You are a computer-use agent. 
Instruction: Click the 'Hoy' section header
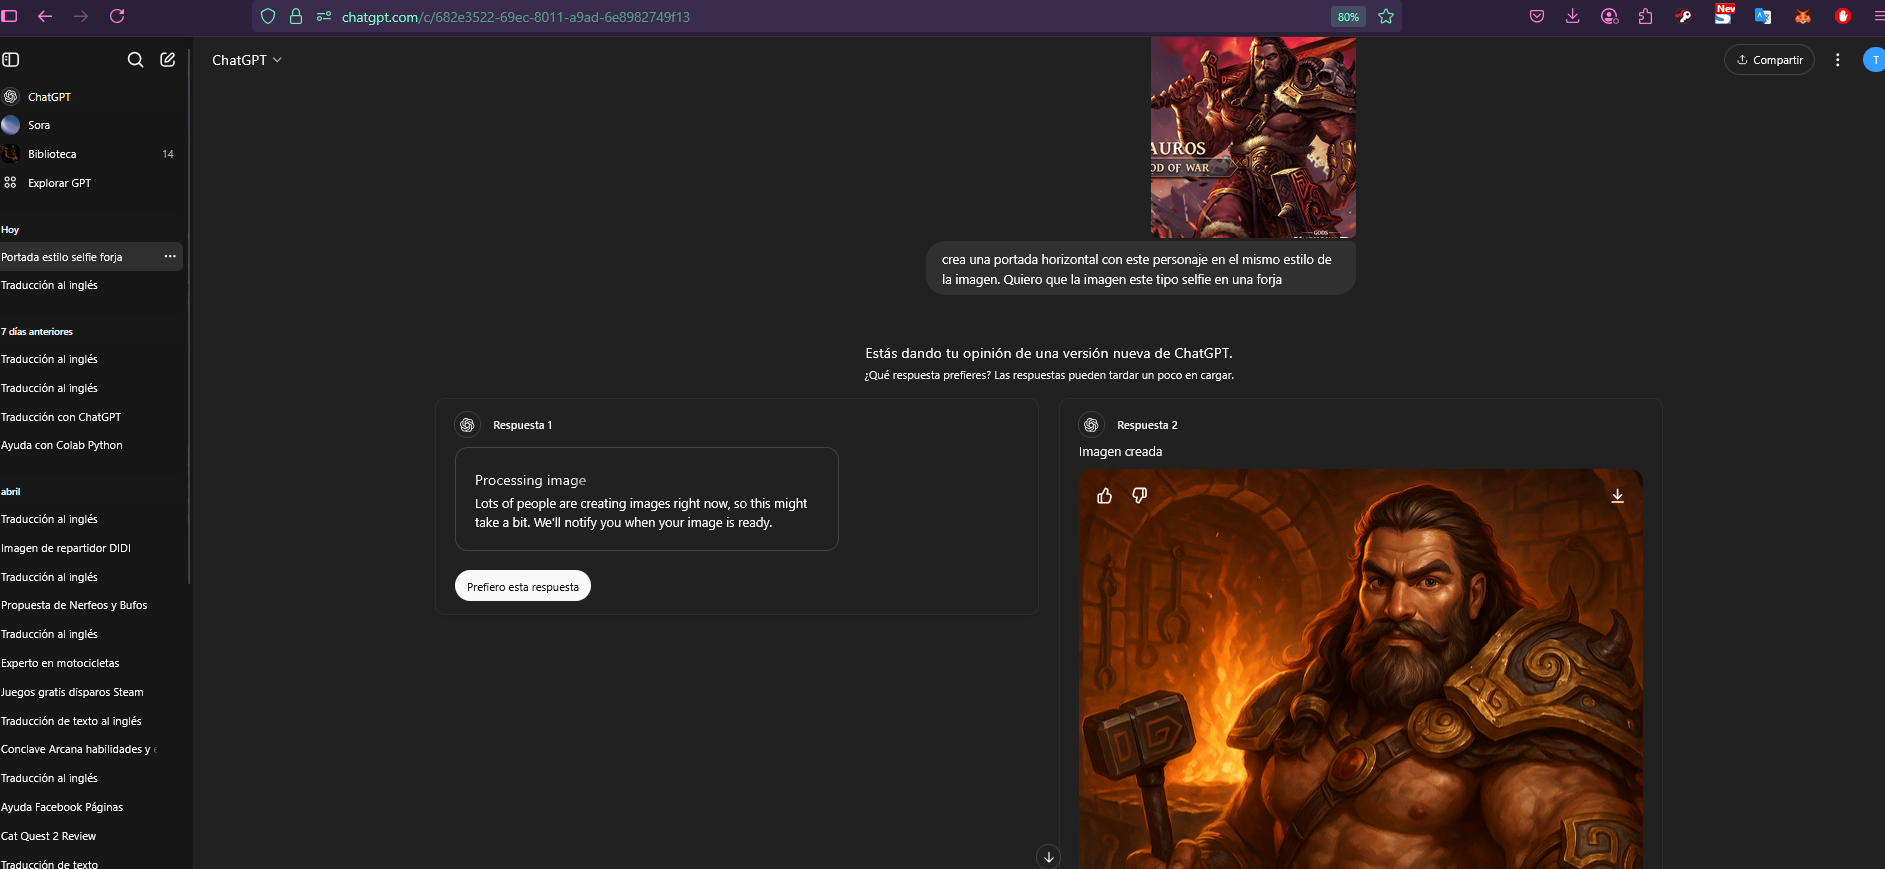(x=10, y=230)
